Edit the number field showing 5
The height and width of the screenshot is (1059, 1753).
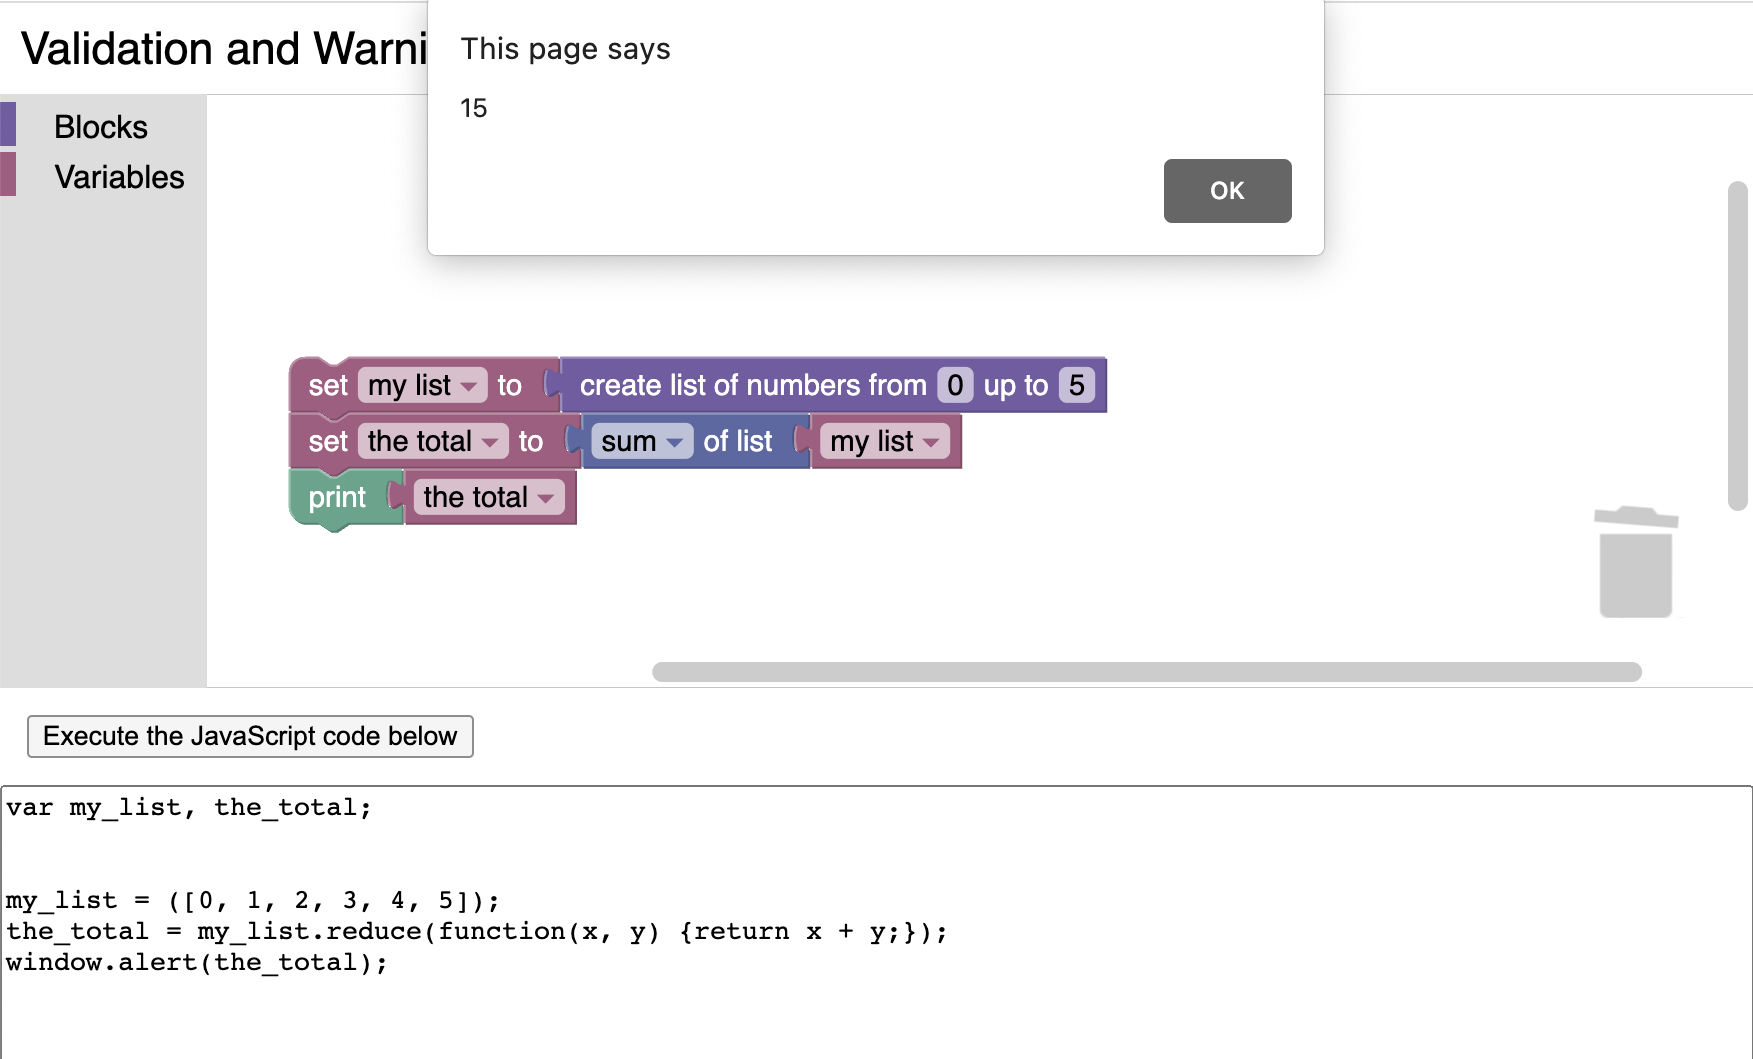point(1078,385)
